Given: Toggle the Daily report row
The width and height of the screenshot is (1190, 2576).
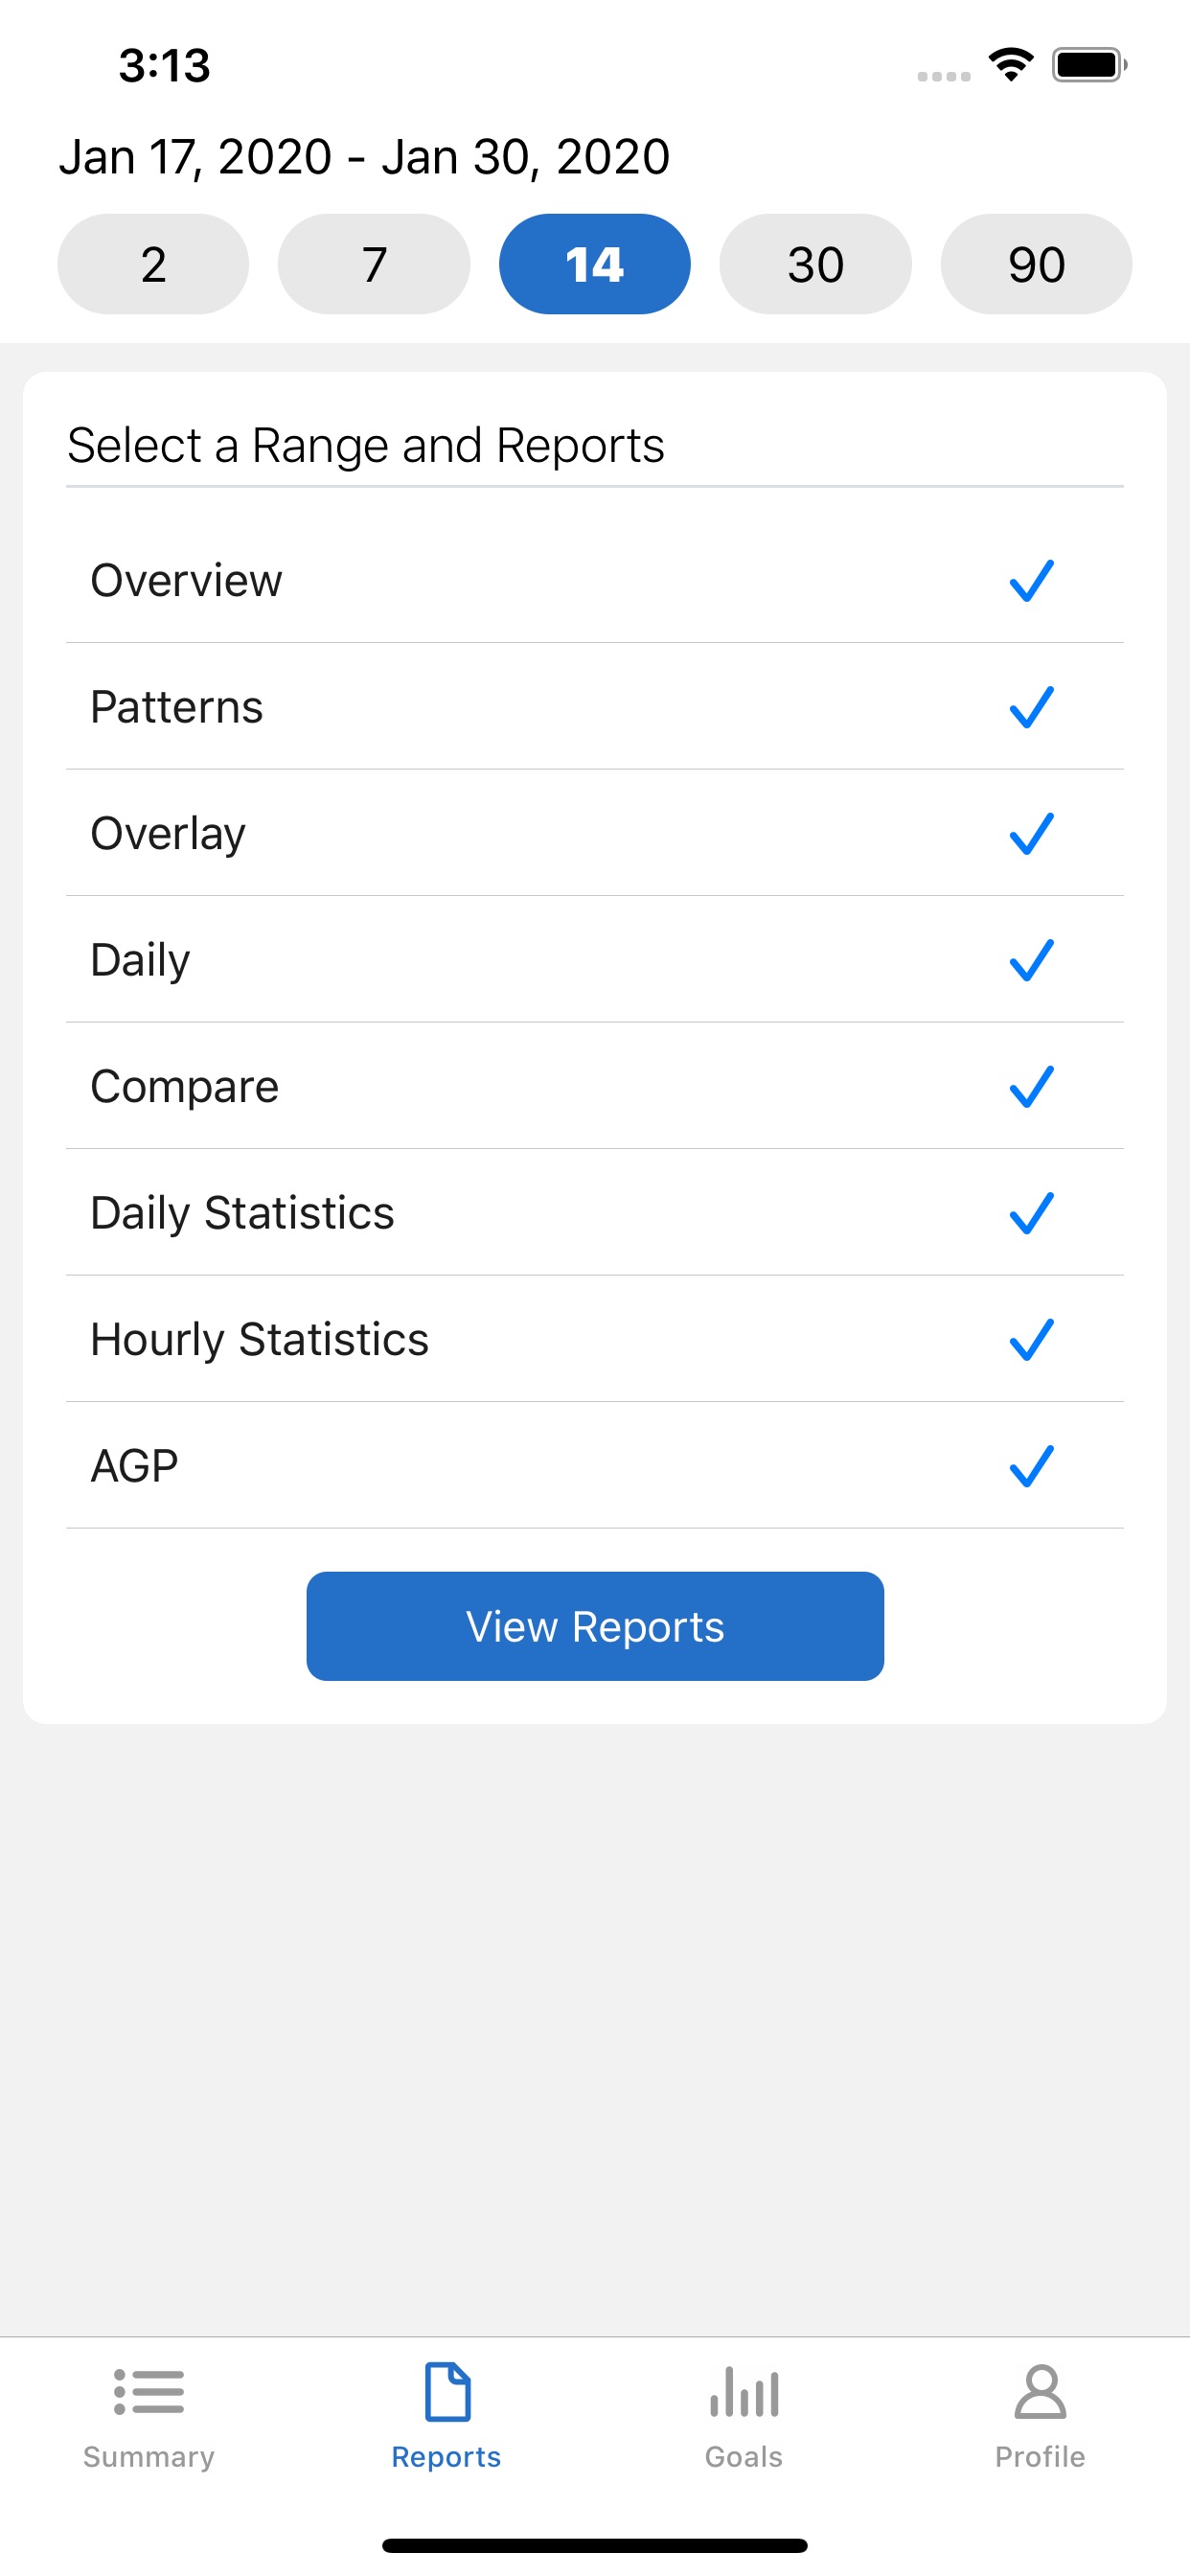Looking at the screenshot, I should click(595, 960).
